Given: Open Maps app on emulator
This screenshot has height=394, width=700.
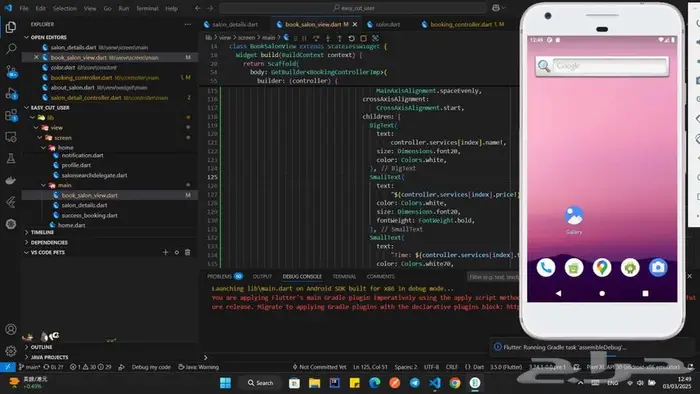Looking at the screenshot, I should (602, 268).
